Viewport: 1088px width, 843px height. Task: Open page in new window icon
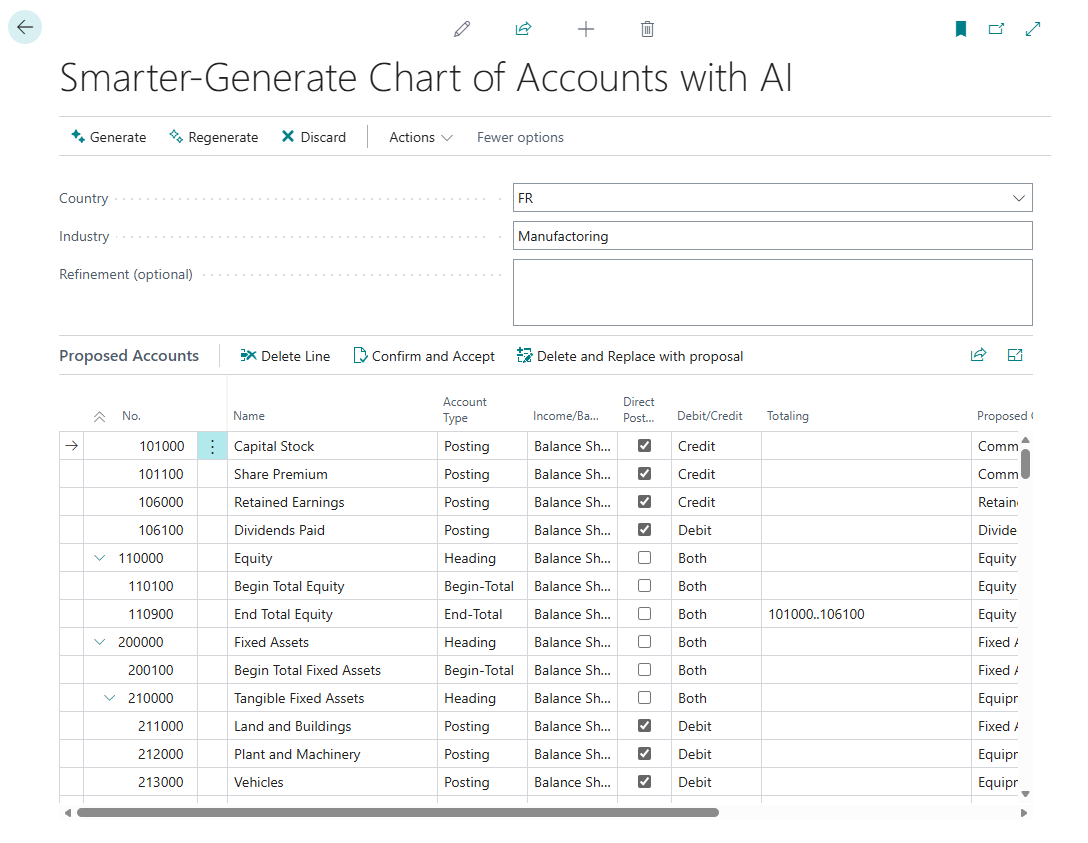pyautogui.click(x=996, y=29)
